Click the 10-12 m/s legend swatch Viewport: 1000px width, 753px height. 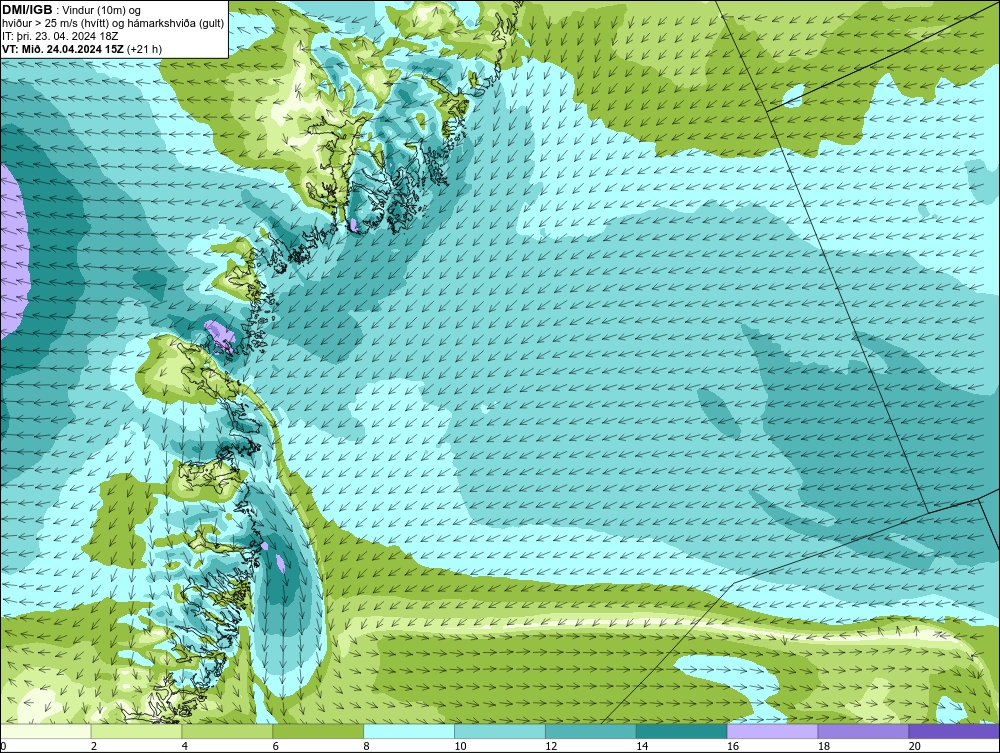[x=500, y=731]
